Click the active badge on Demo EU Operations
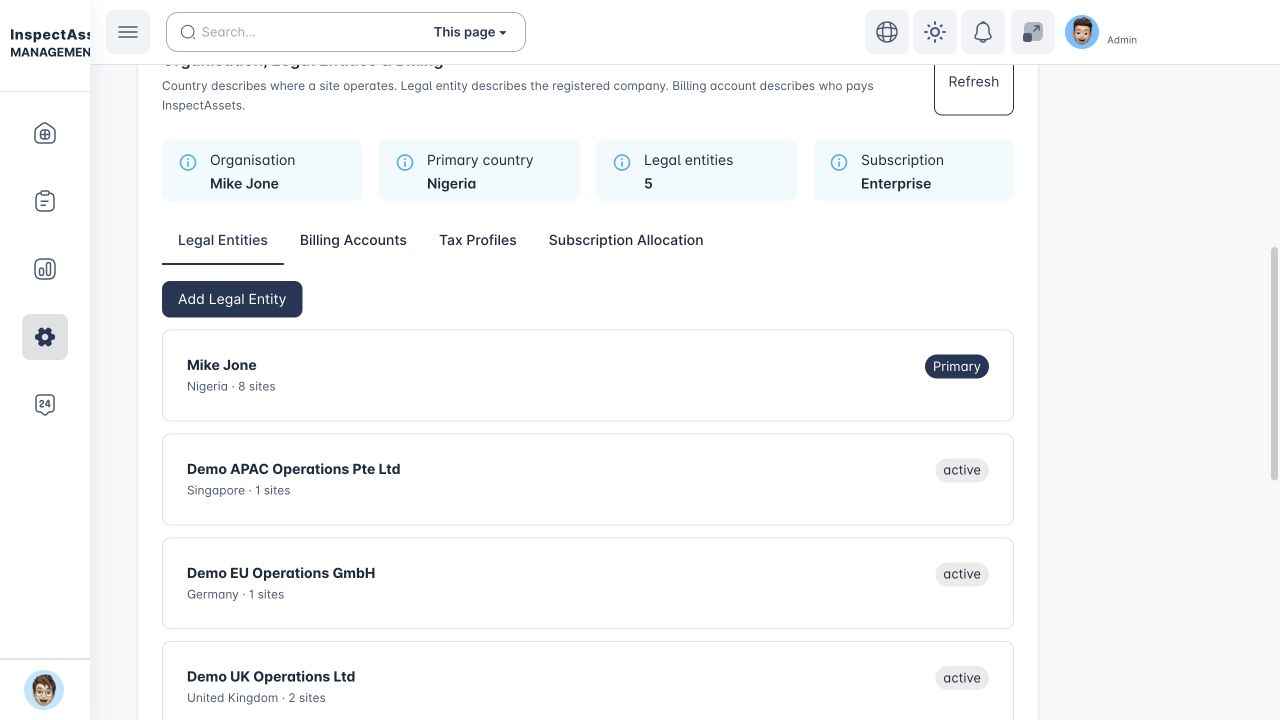 [962, 574]
